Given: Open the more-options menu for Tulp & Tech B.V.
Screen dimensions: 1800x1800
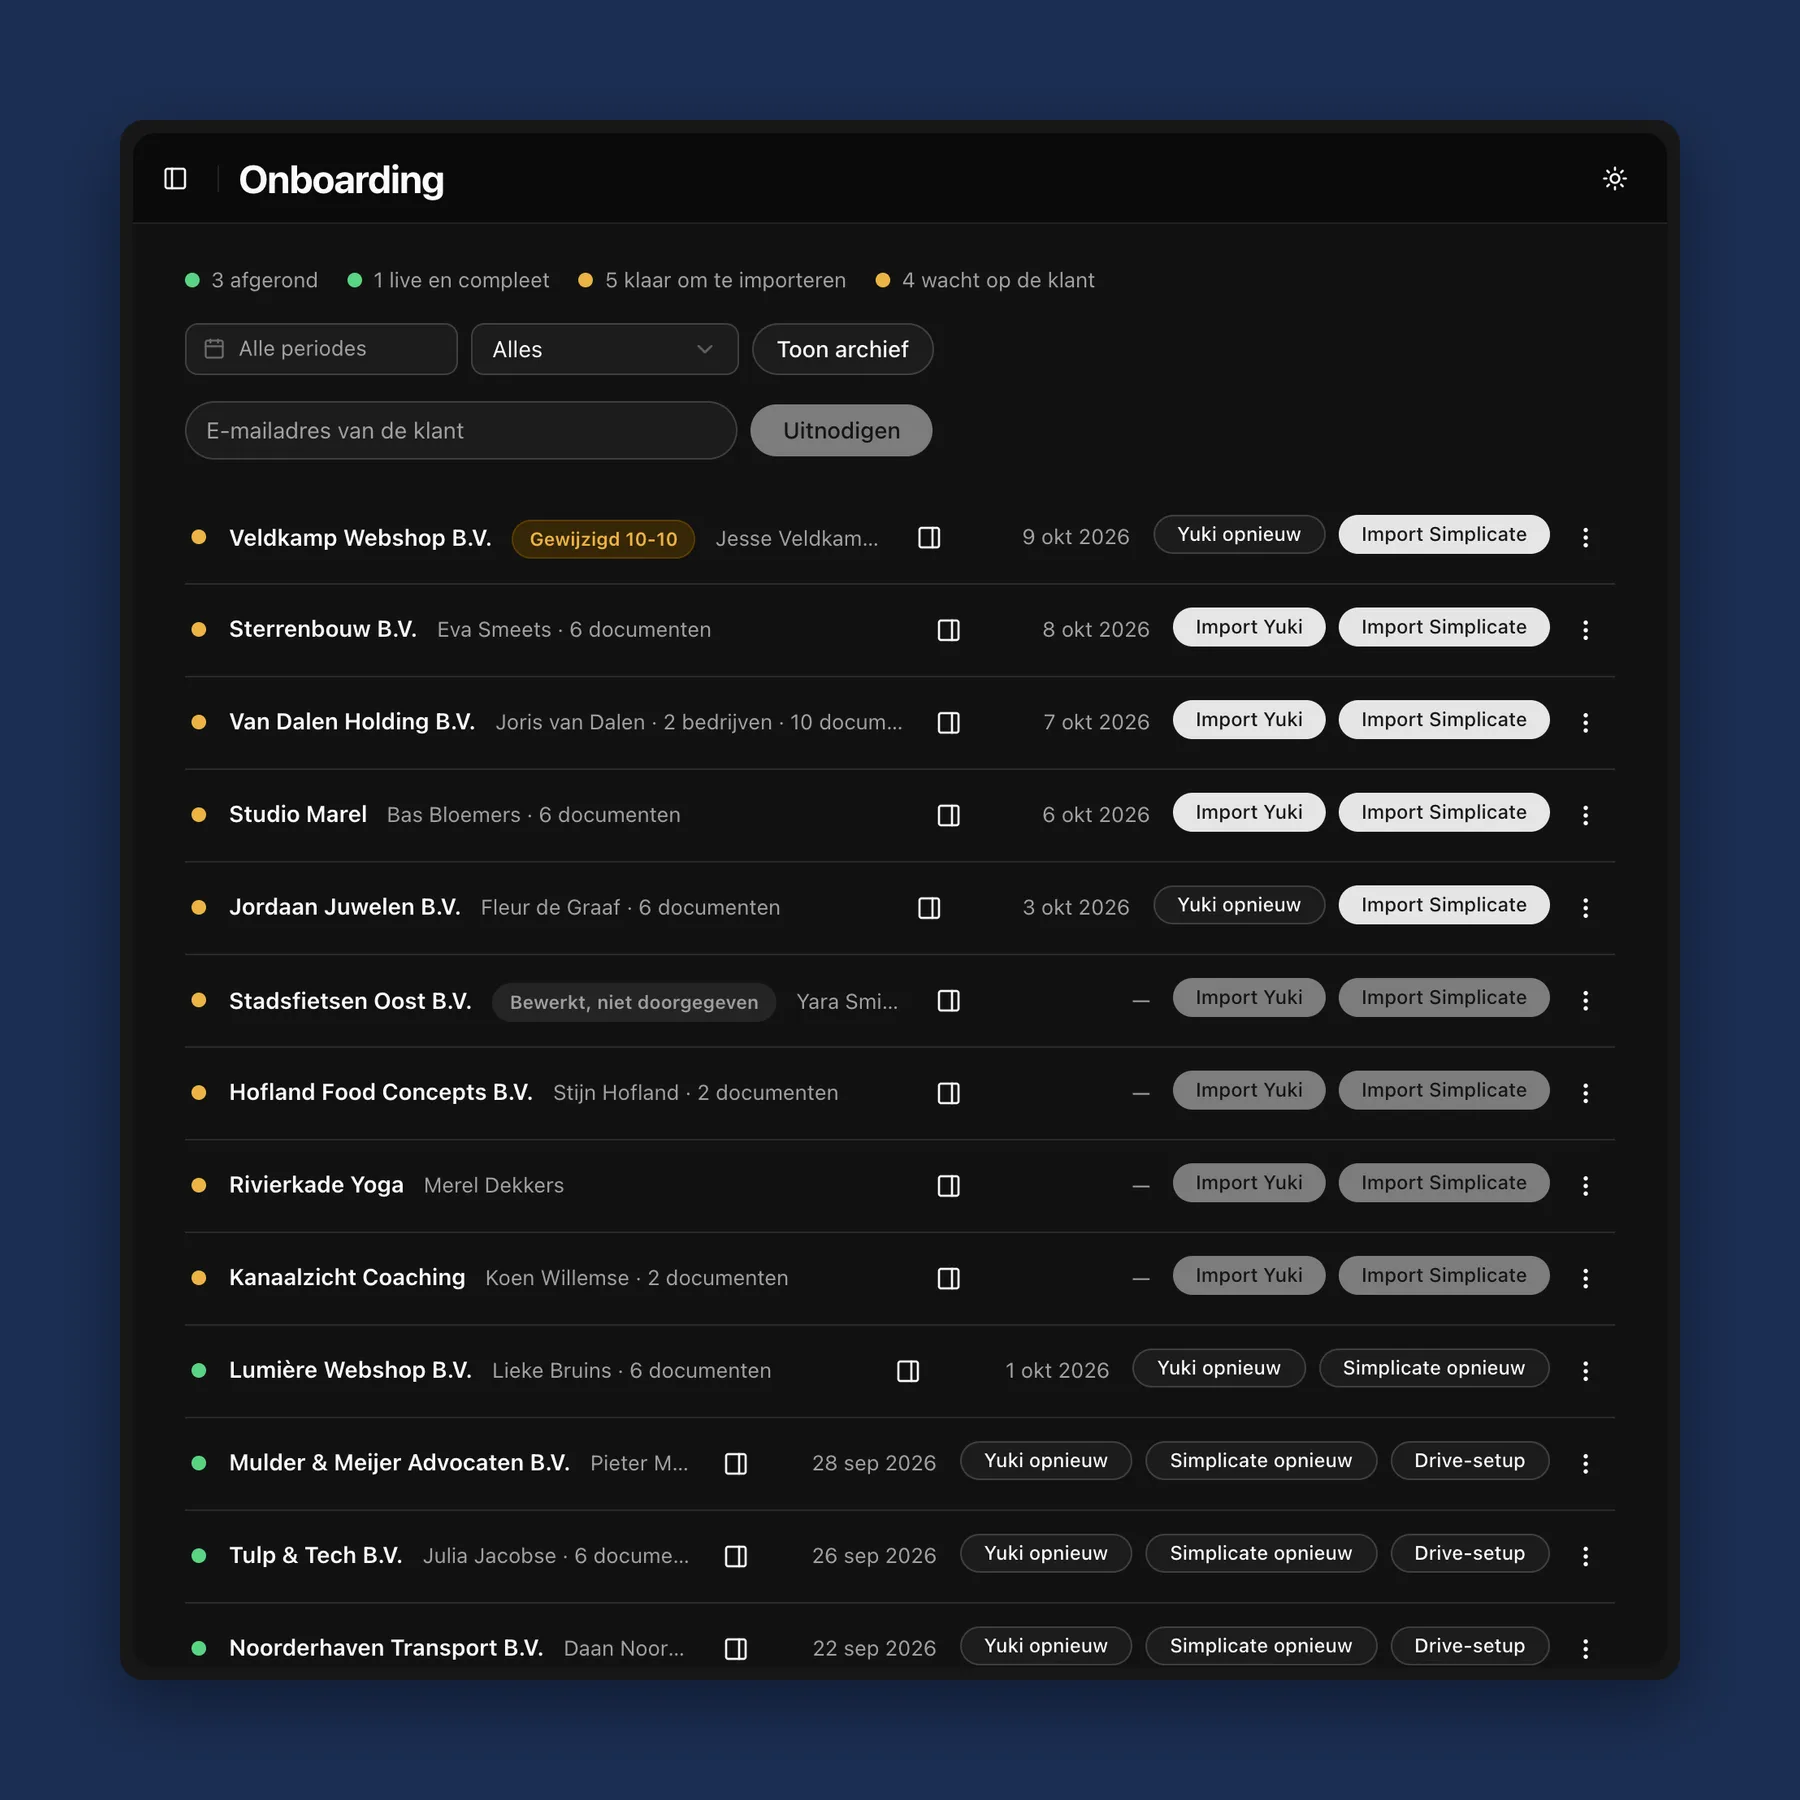Looking at the screenshot, I should [x=1585, y=1556].
